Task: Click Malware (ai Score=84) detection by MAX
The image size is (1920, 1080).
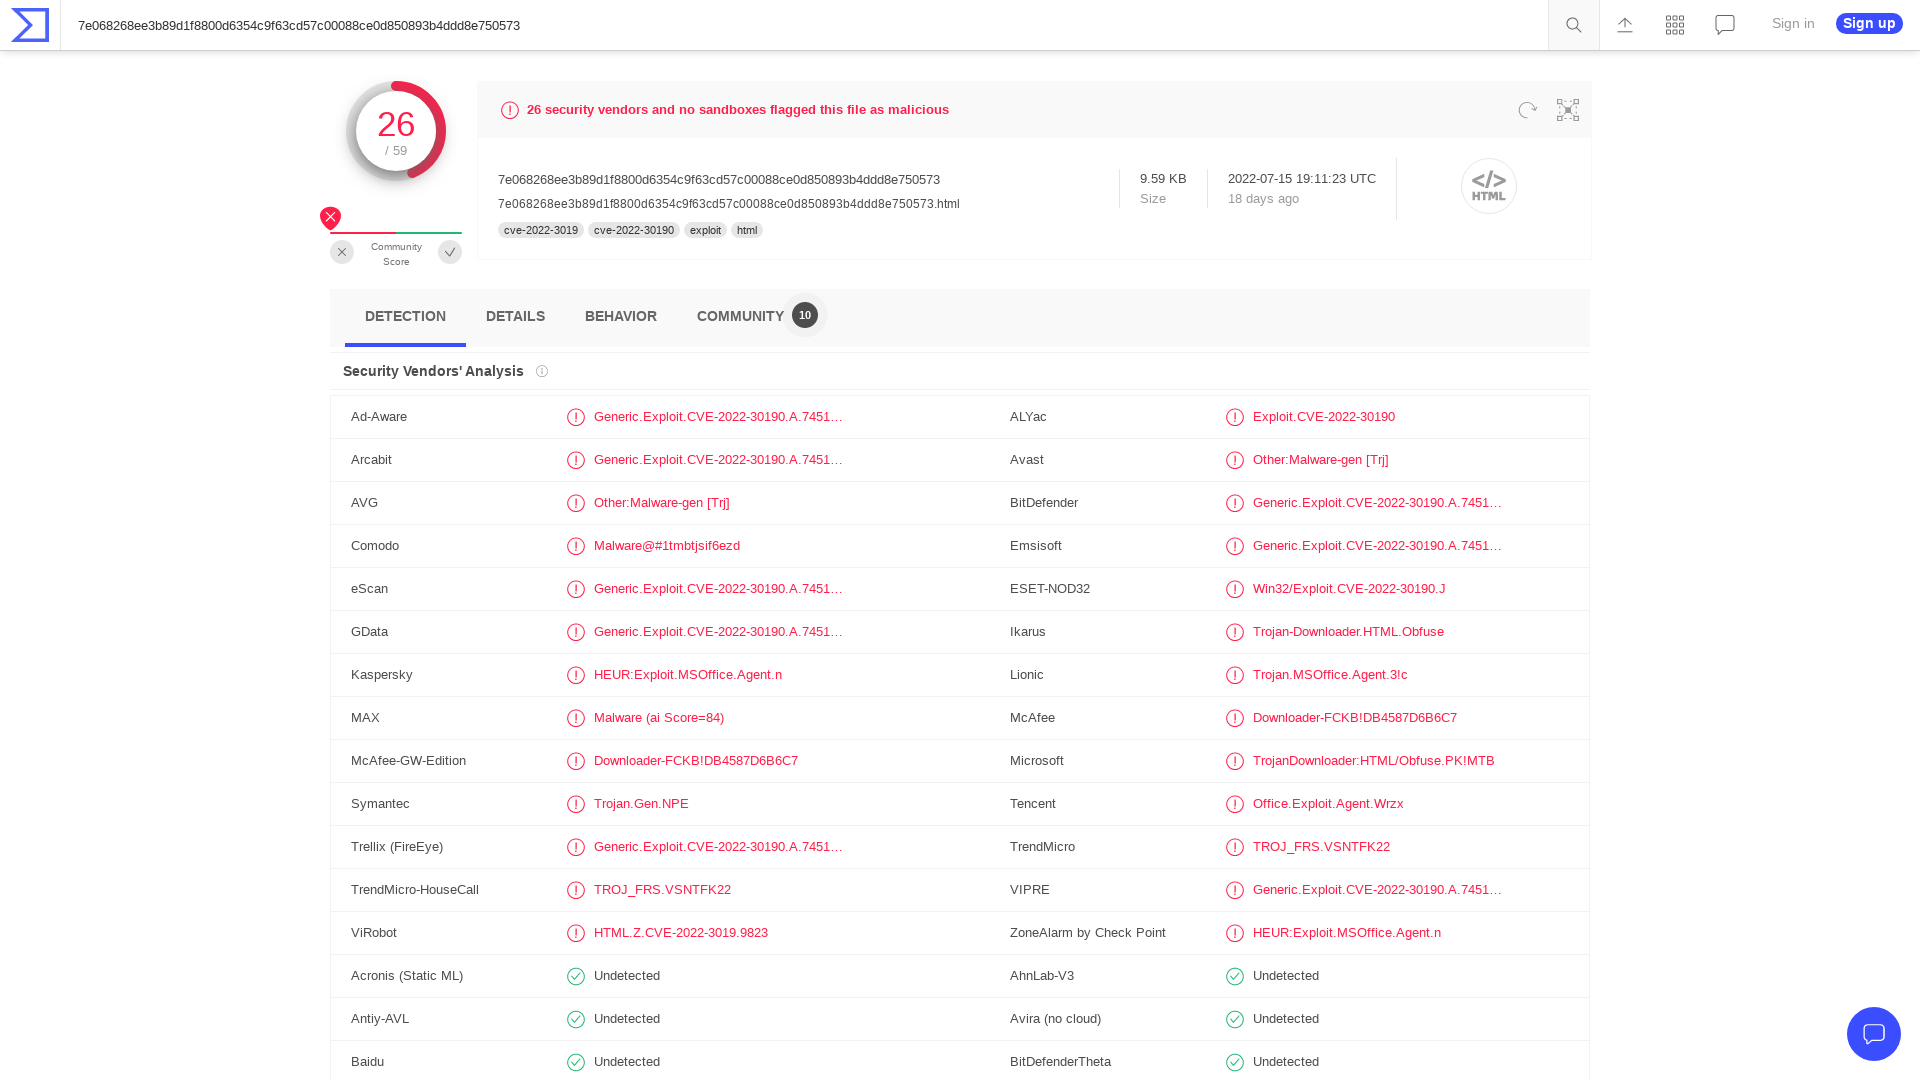Action: (659, 718)
